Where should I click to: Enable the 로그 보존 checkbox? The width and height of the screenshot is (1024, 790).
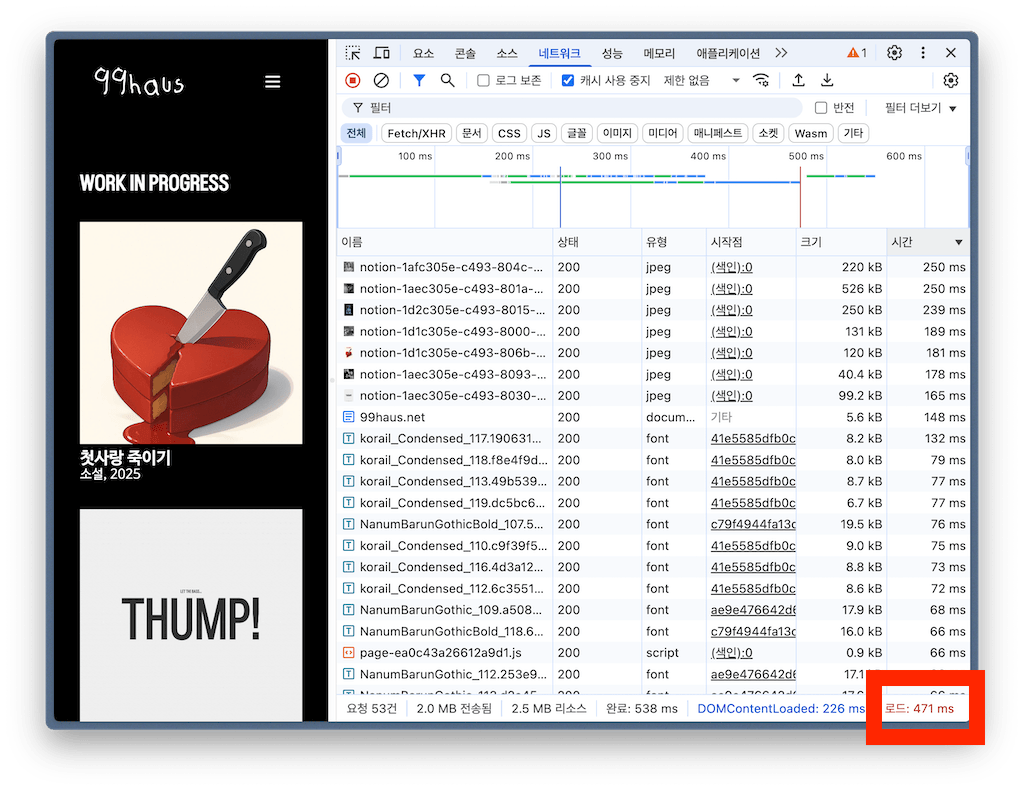pyautogui.click(x=483, y=80)
